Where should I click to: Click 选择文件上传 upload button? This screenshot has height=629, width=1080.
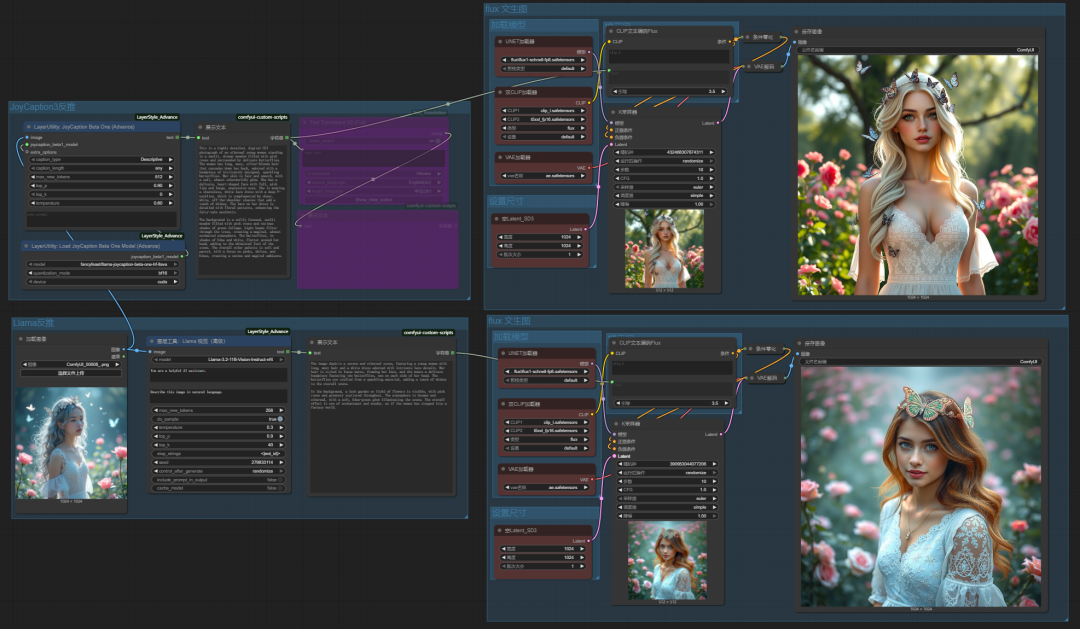click(71, 373)
